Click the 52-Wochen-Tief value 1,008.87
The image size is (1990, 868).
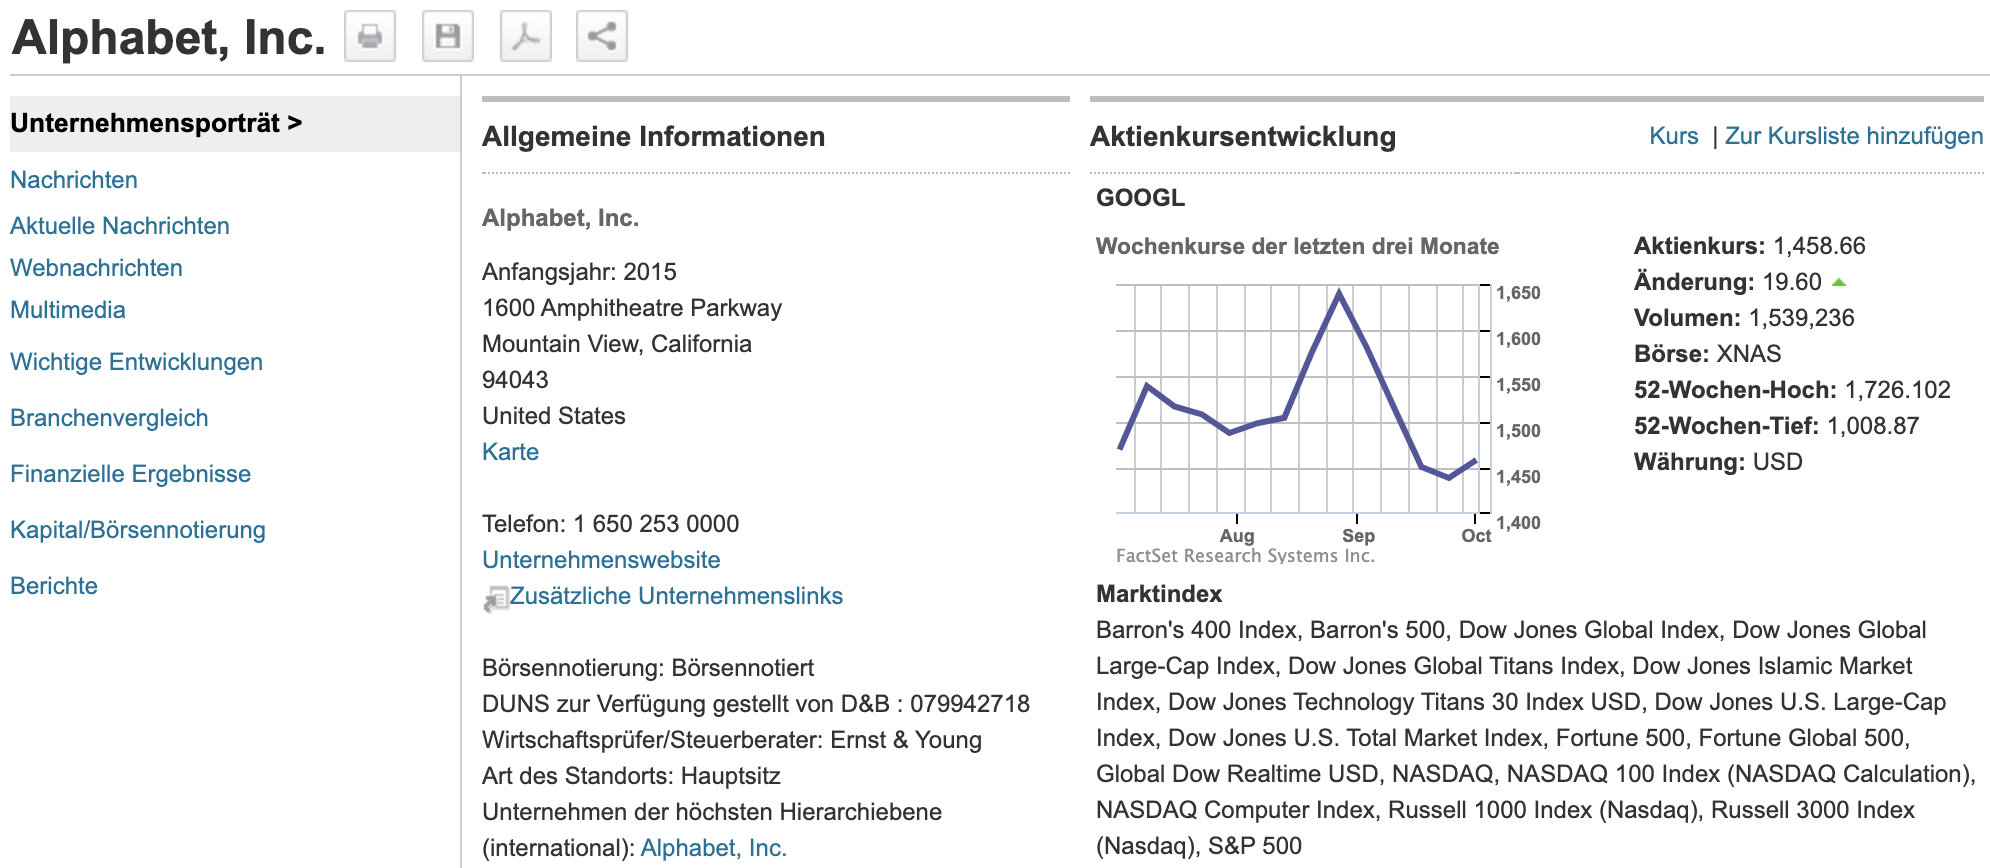[x=1873, y=426]
